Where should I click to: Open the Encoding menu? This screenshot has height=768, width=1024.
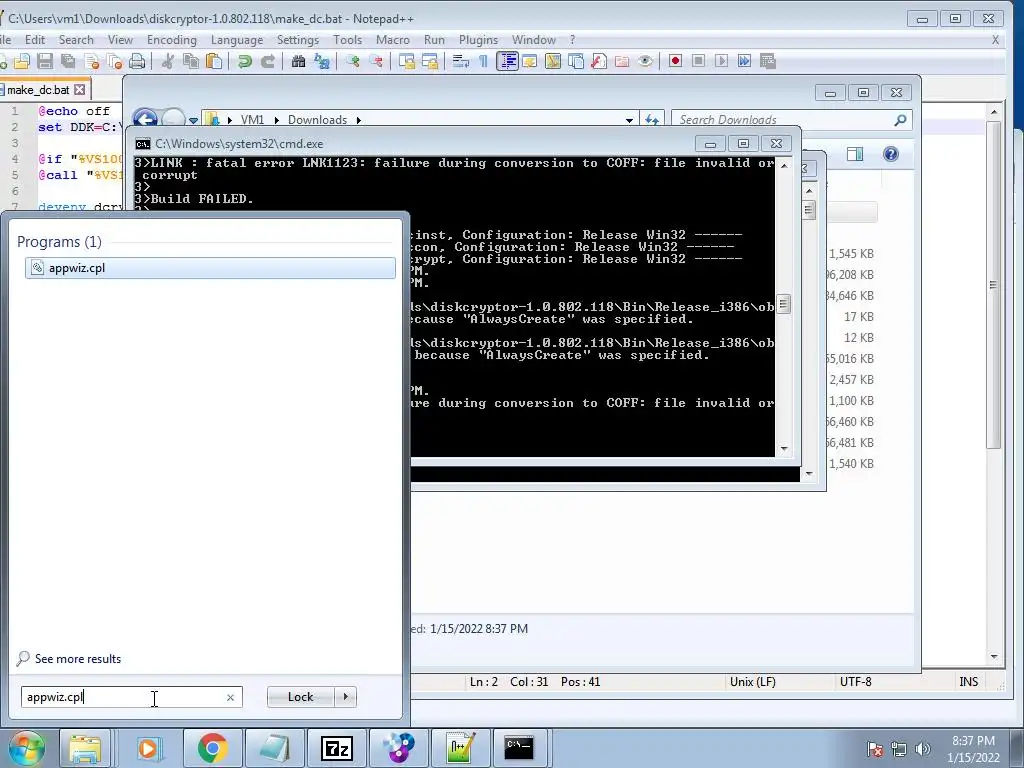coord(172,40)
